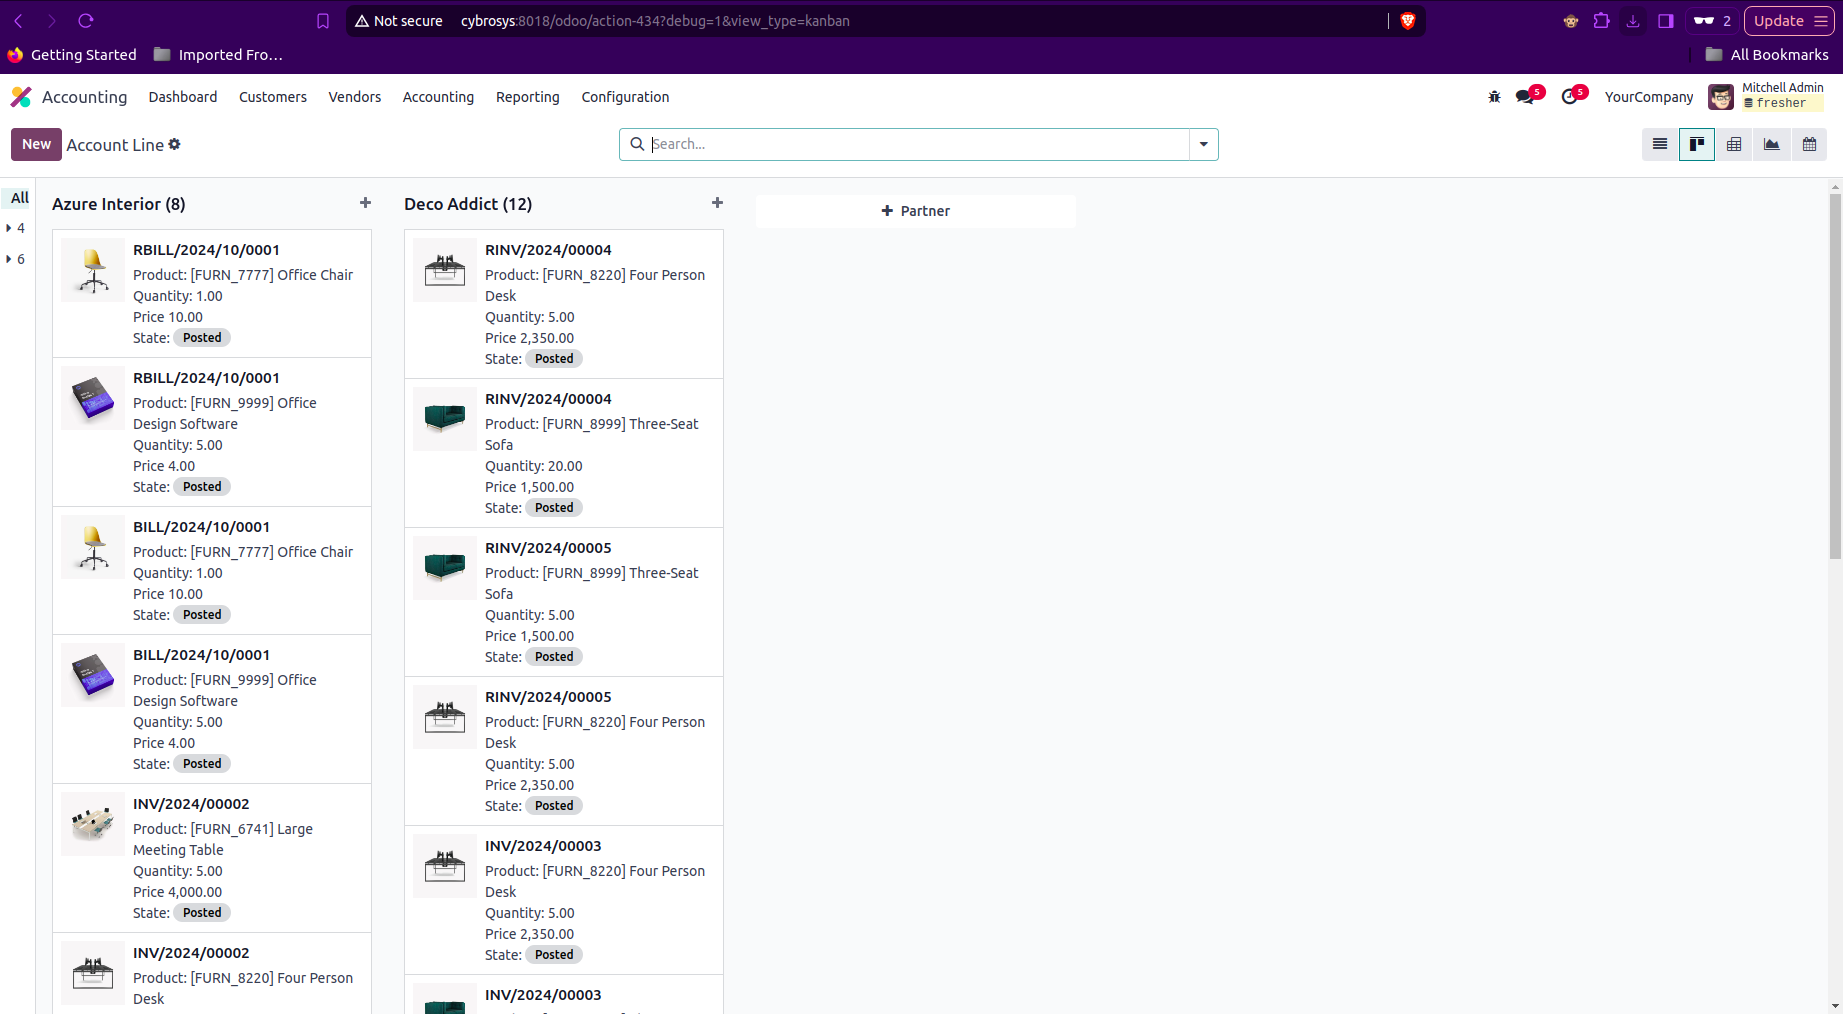
Task: Open the search options dropdown
Action: [1204, 145]
